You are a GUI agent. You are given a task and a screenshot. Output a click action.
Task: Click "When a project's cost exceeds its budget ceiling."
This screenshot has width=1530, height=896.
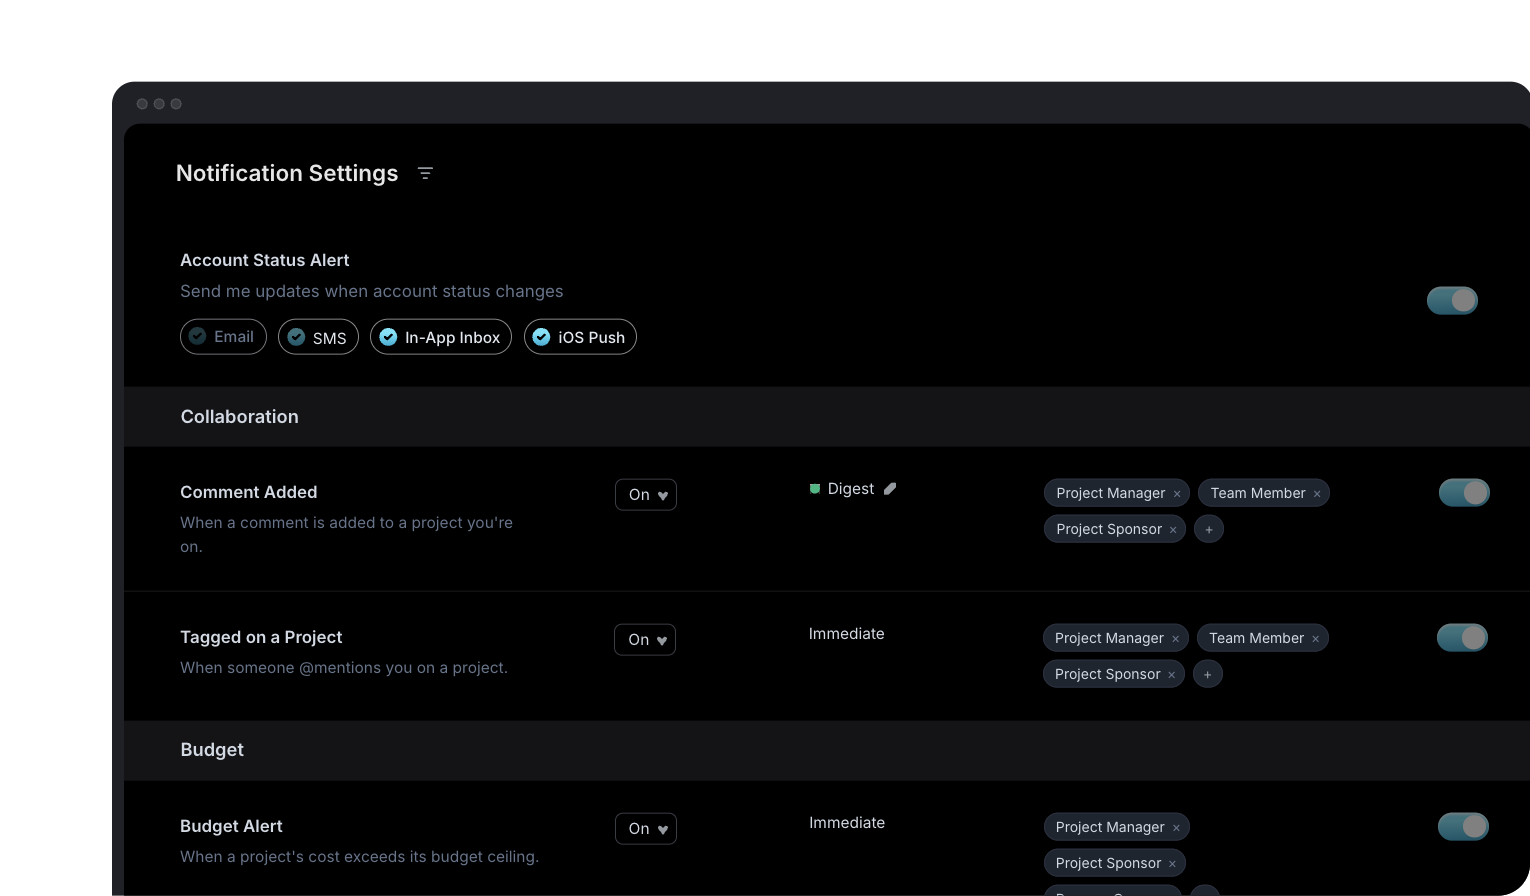360,857
